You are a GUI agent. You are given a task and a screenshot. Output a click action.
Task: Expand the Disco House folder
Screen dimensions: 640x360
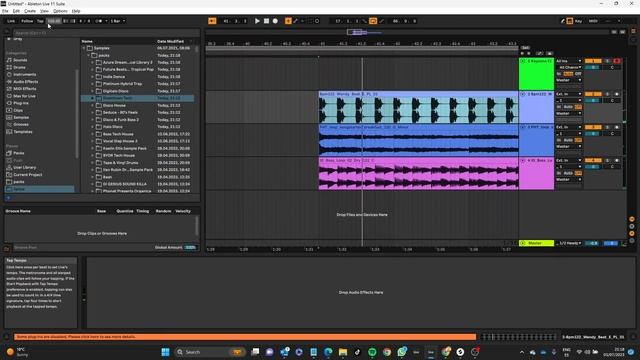(x=92, y=105)
